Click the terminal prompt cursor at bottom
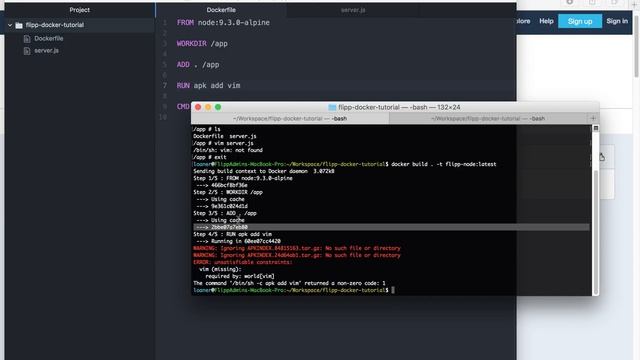Image resolution: width=640 pixels, height=360 pixels. [393, 290]
